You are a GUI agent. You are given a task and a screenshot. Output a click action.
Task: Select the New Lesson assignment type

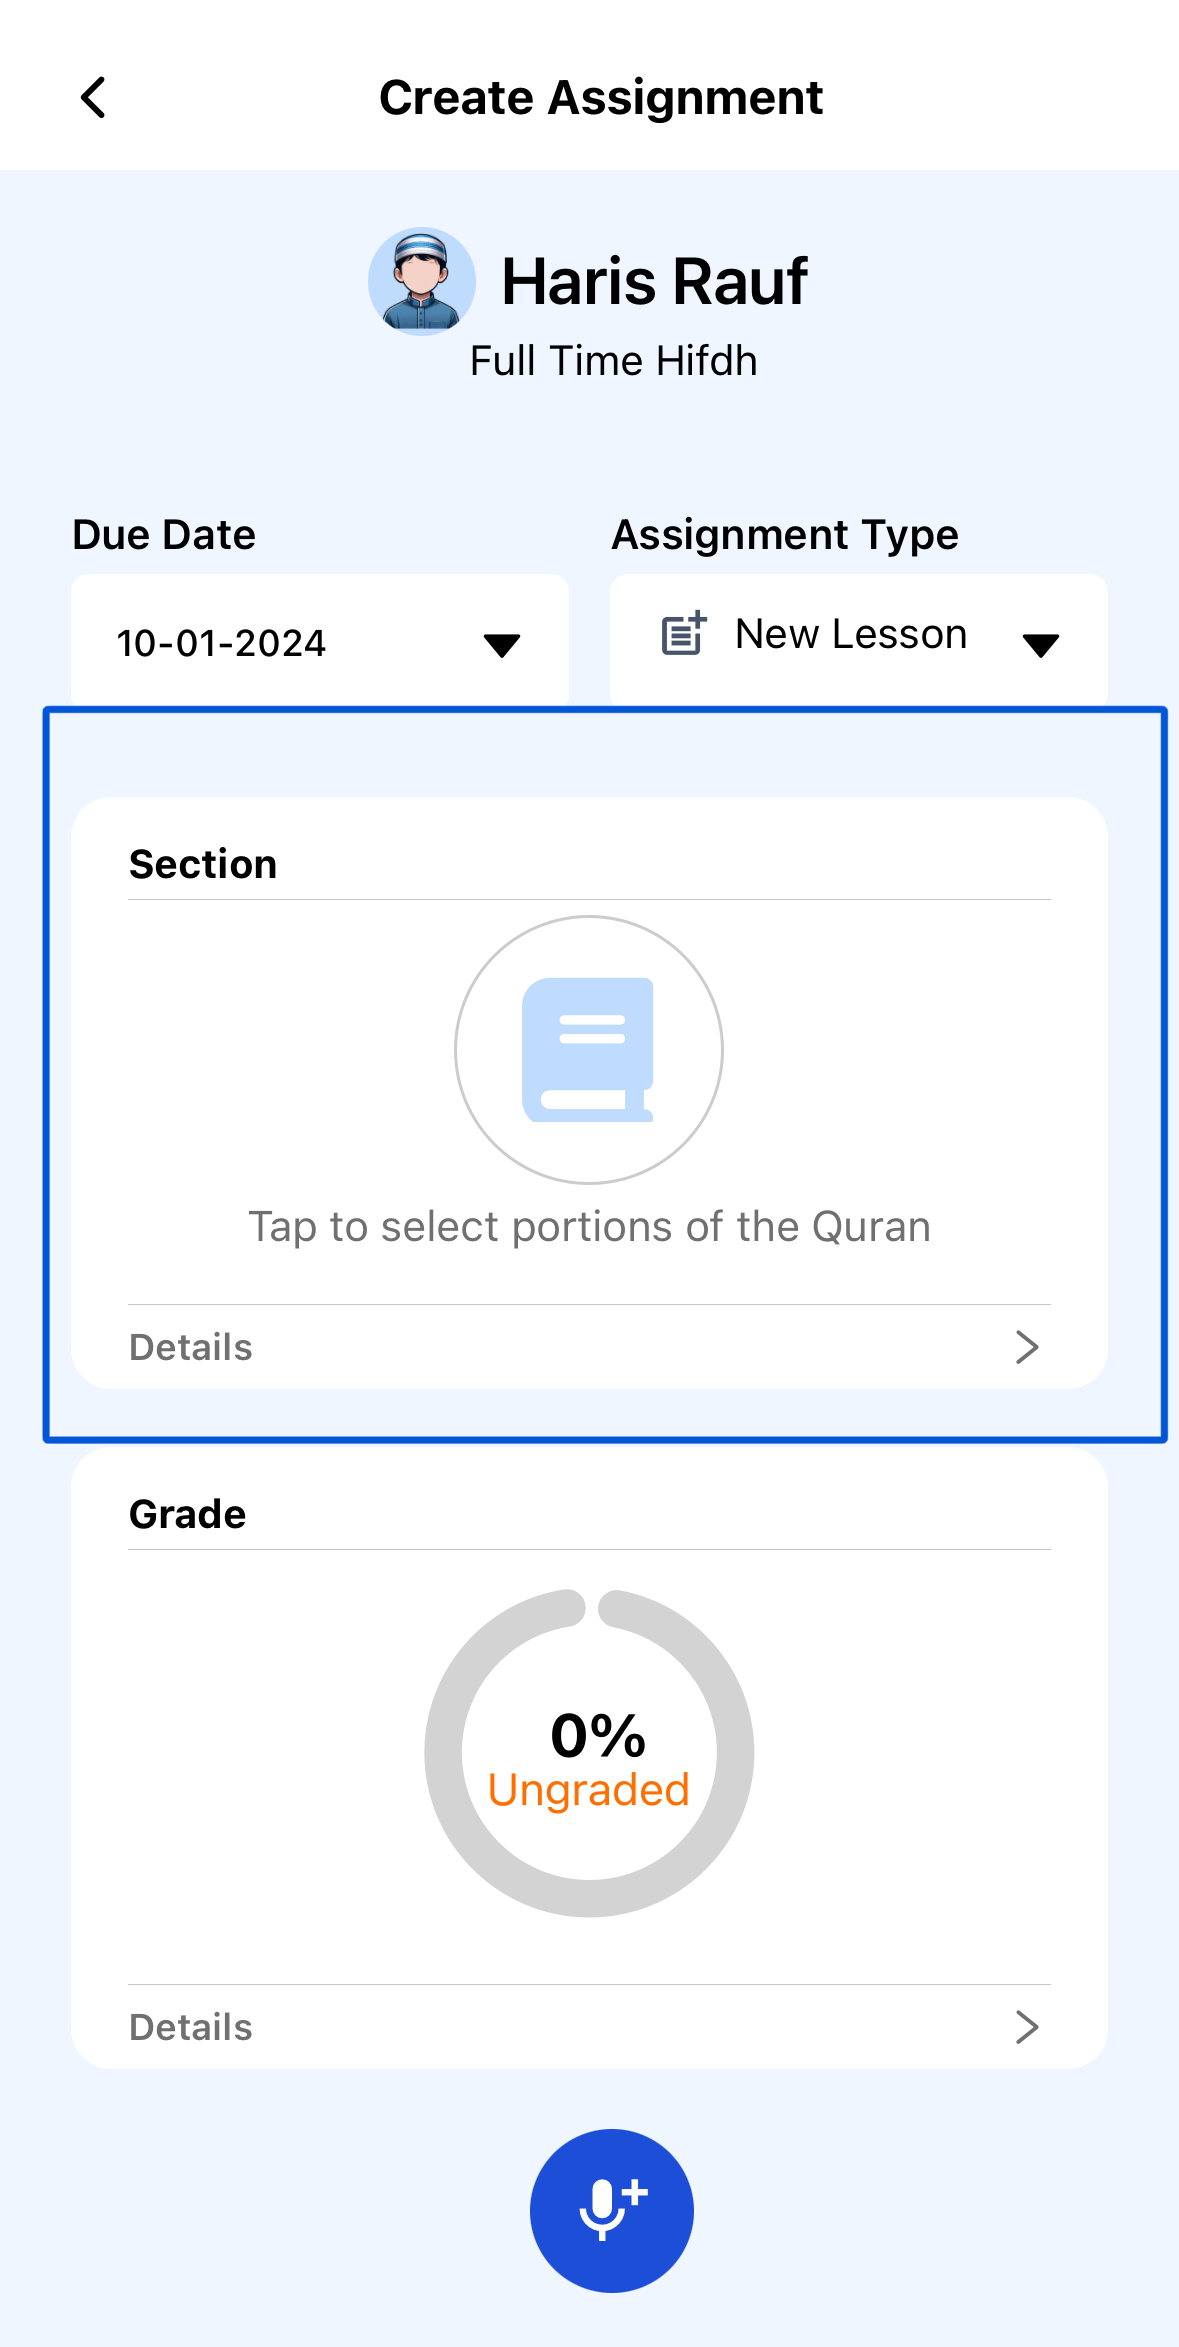851,634
